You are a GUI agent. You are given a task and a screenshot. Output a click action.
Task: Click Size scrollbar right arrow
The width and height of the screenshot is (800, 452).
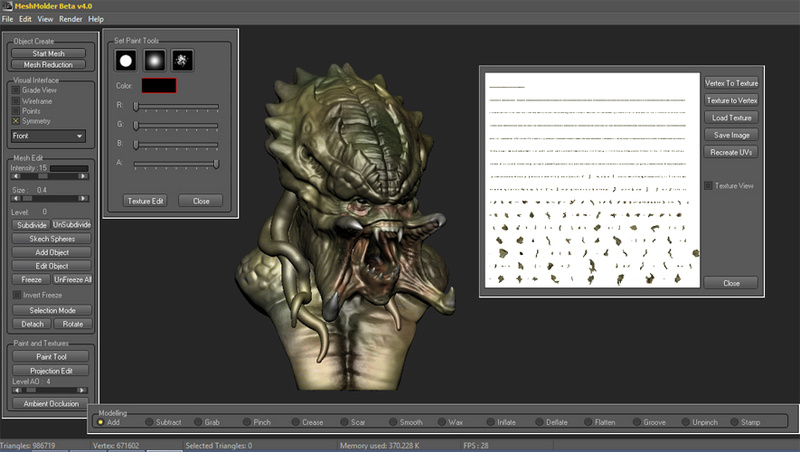[x=83, y=198]
